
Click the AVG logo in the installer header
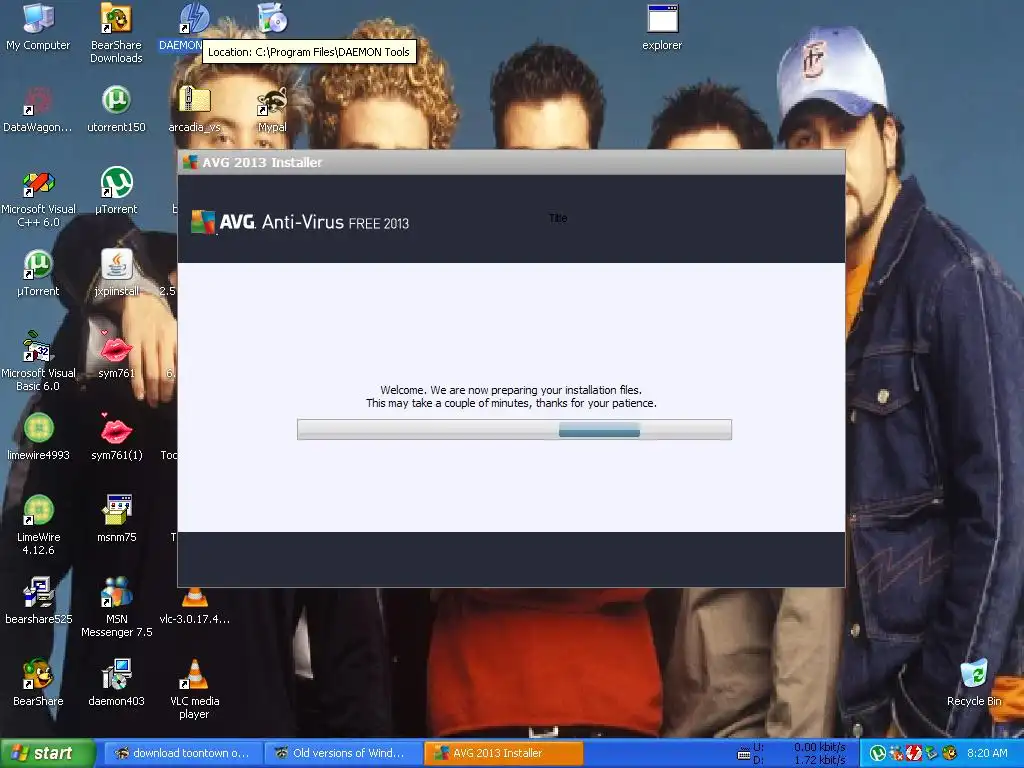[203, 222]
